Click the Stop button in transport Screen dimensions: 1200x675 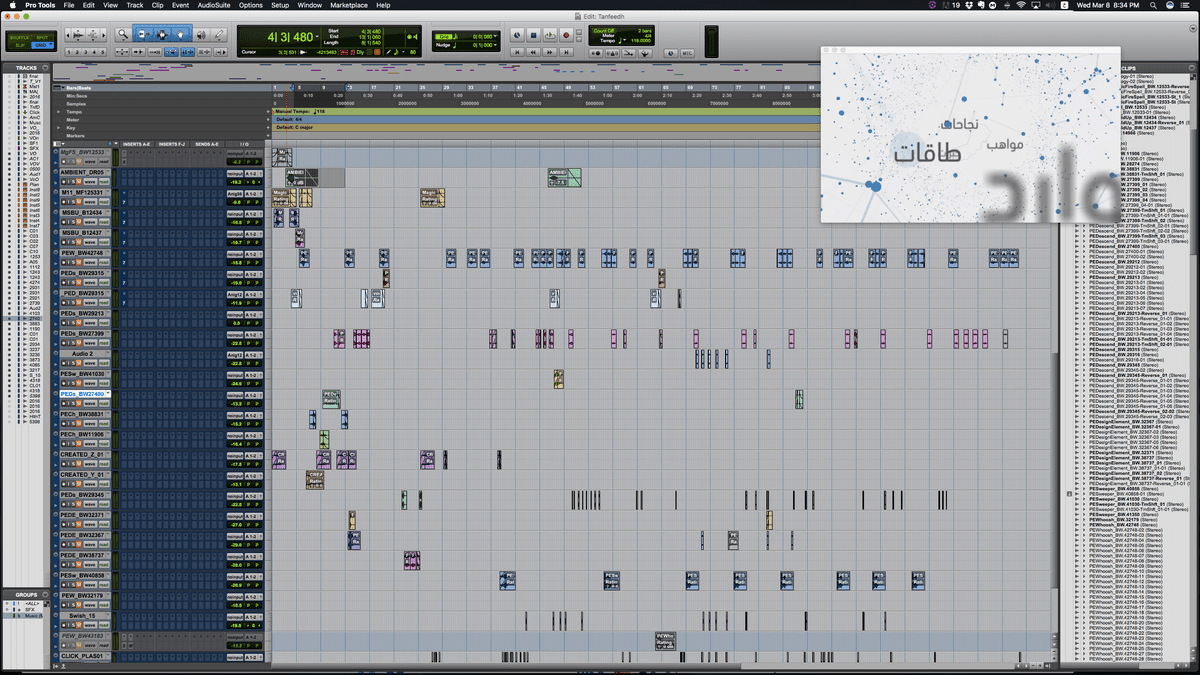(534, 35)
